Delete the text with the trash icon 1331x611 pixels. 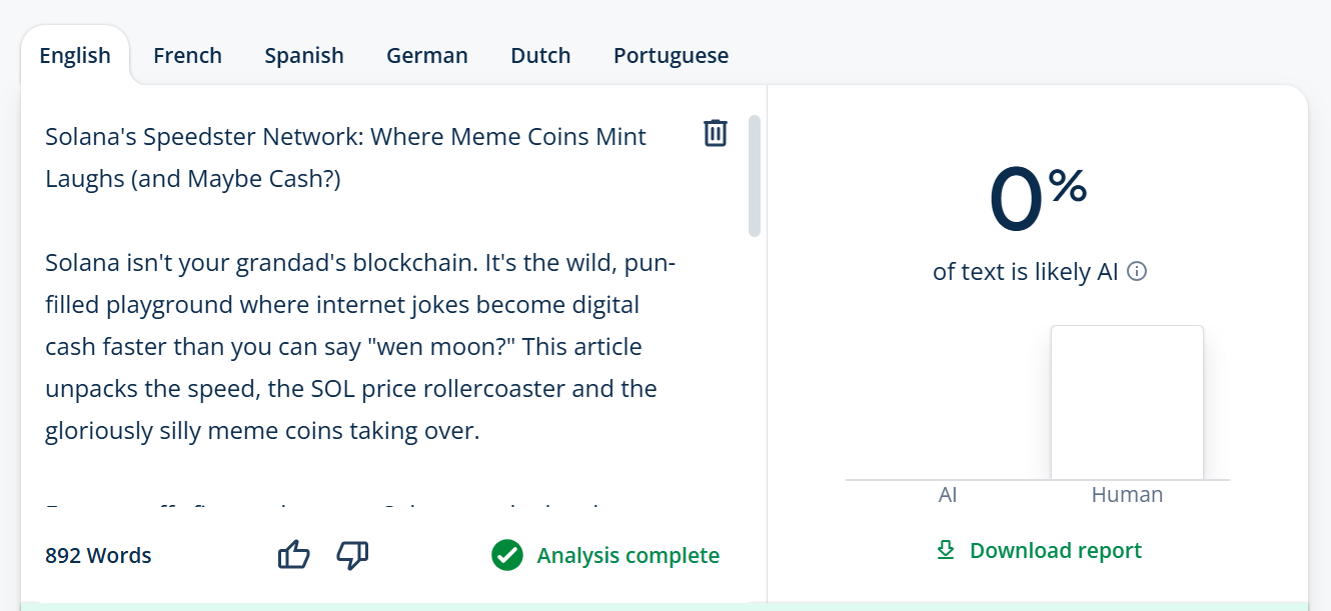pos(715,133)
